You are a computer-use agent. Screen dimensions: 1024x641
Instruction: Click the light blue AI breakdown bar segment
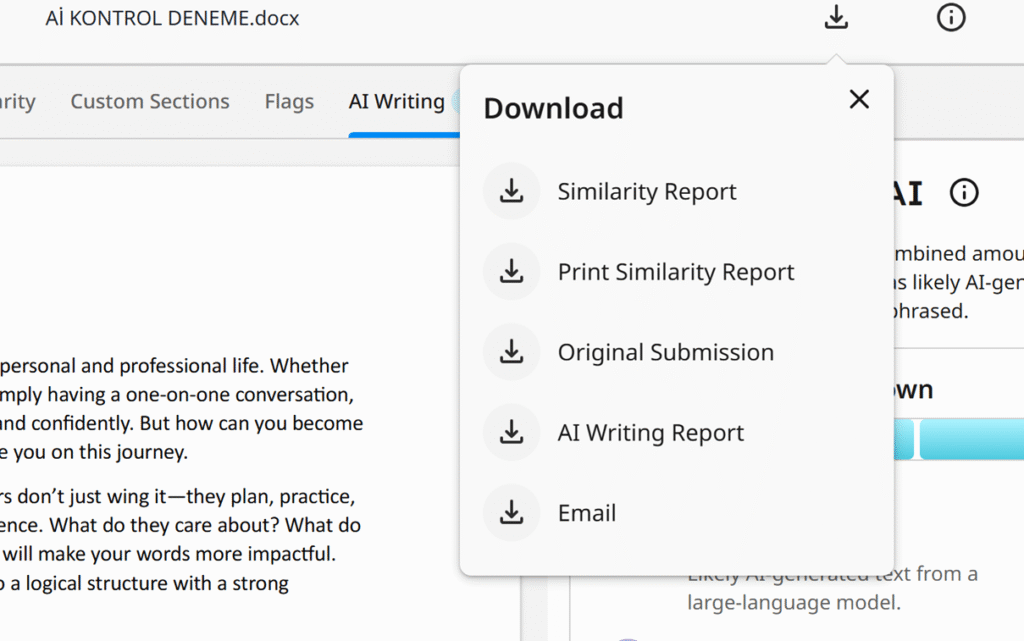[x=970, y=441]
